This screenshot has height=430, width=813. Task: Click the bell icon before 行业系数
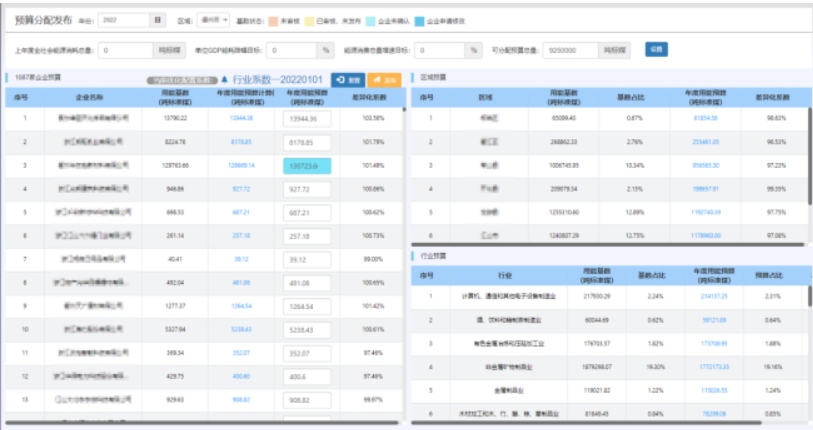[x=225, y=79]
